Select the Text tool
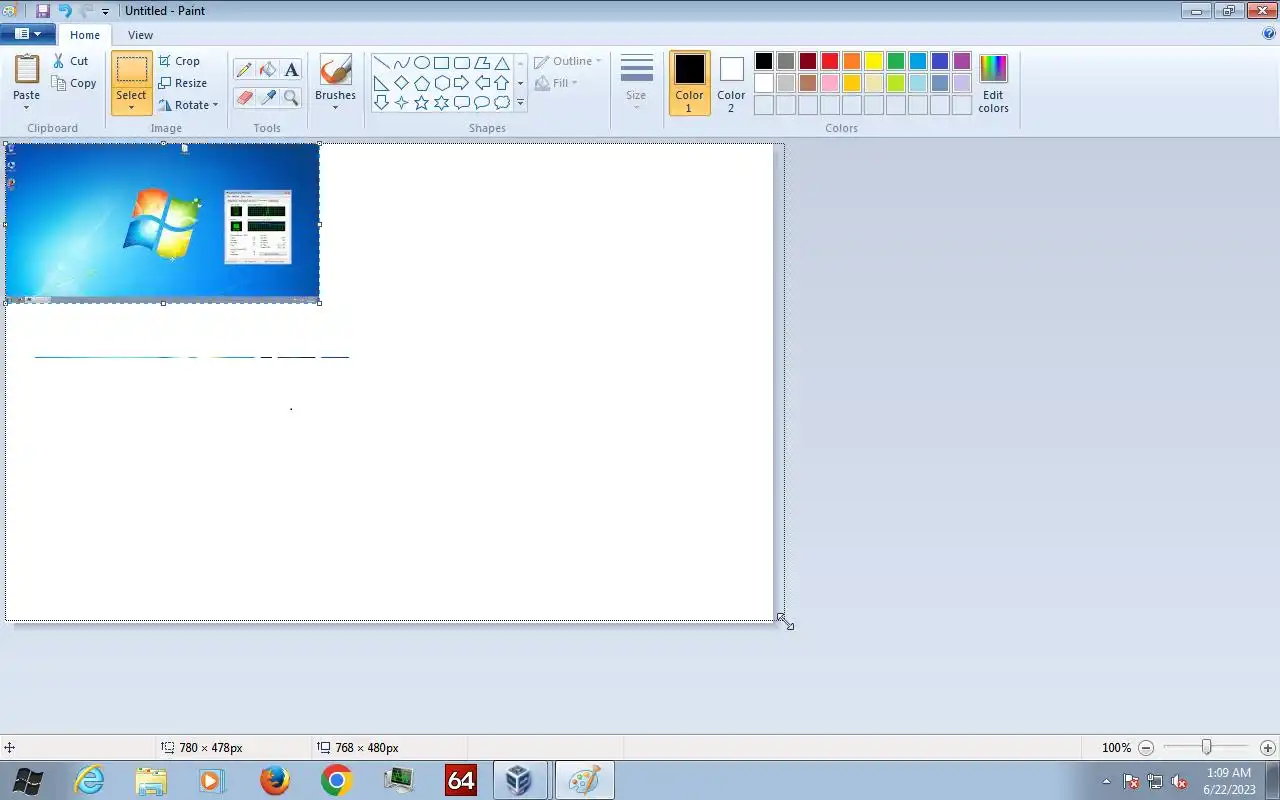The height and width of the screenshot is (800, 1280). click(291, 69)
